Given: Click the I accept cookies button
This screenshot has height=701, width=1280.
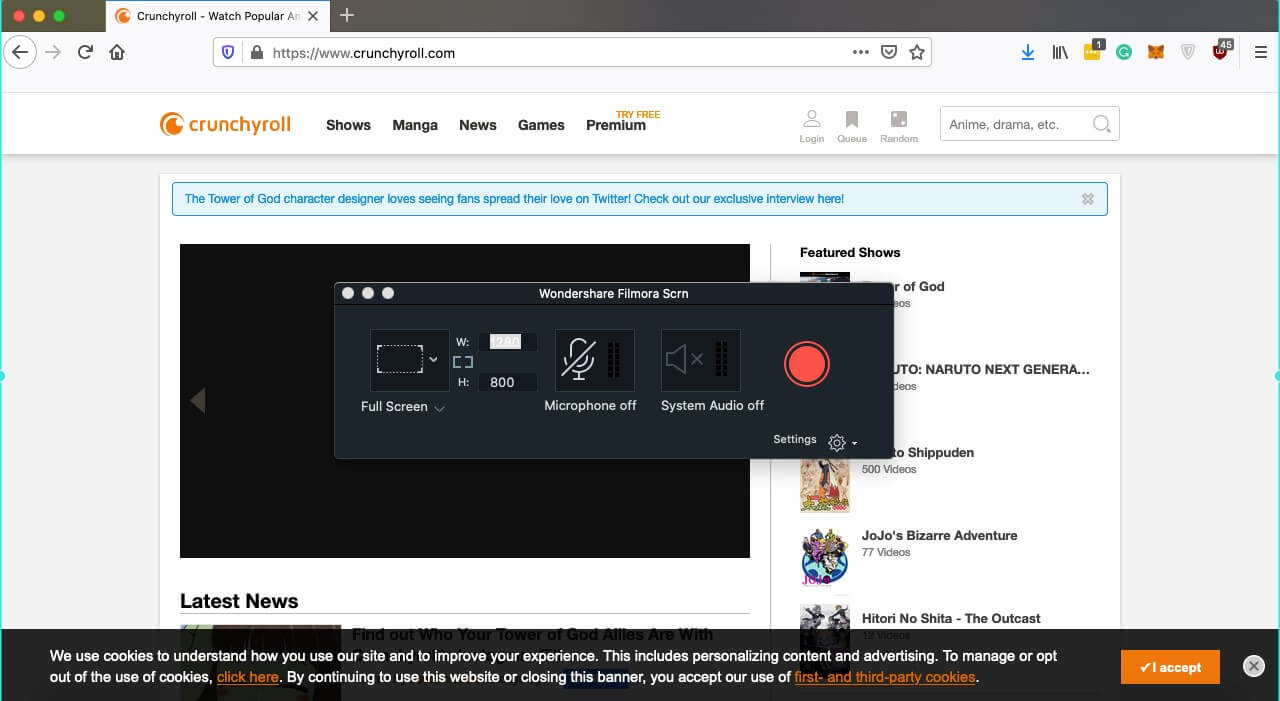Looking at the screenshot, I should pyautogui.click(x=1170, y=667).
